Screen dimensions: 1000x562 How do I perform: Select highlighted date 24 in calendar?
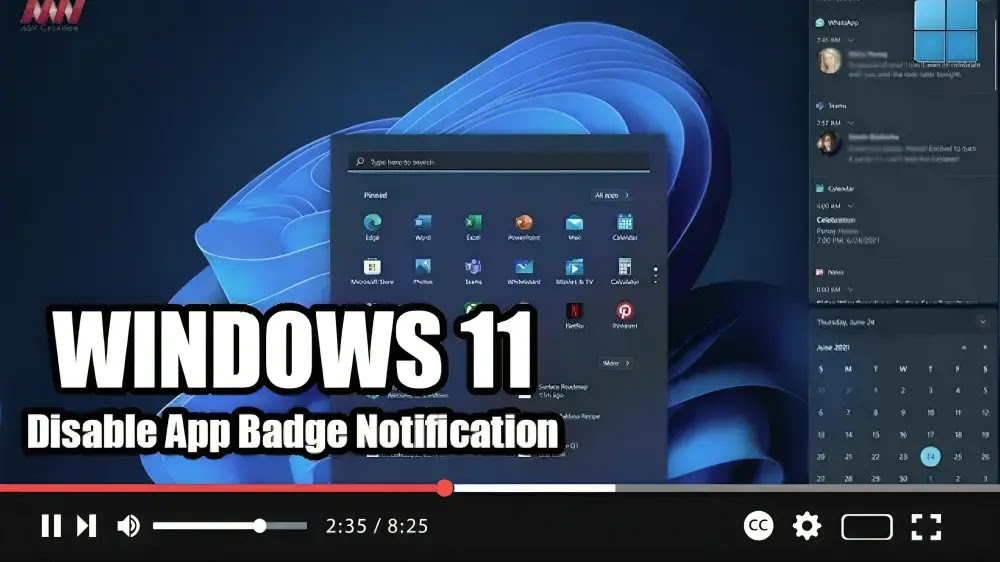pyautogui.click(x=930, y=456)
